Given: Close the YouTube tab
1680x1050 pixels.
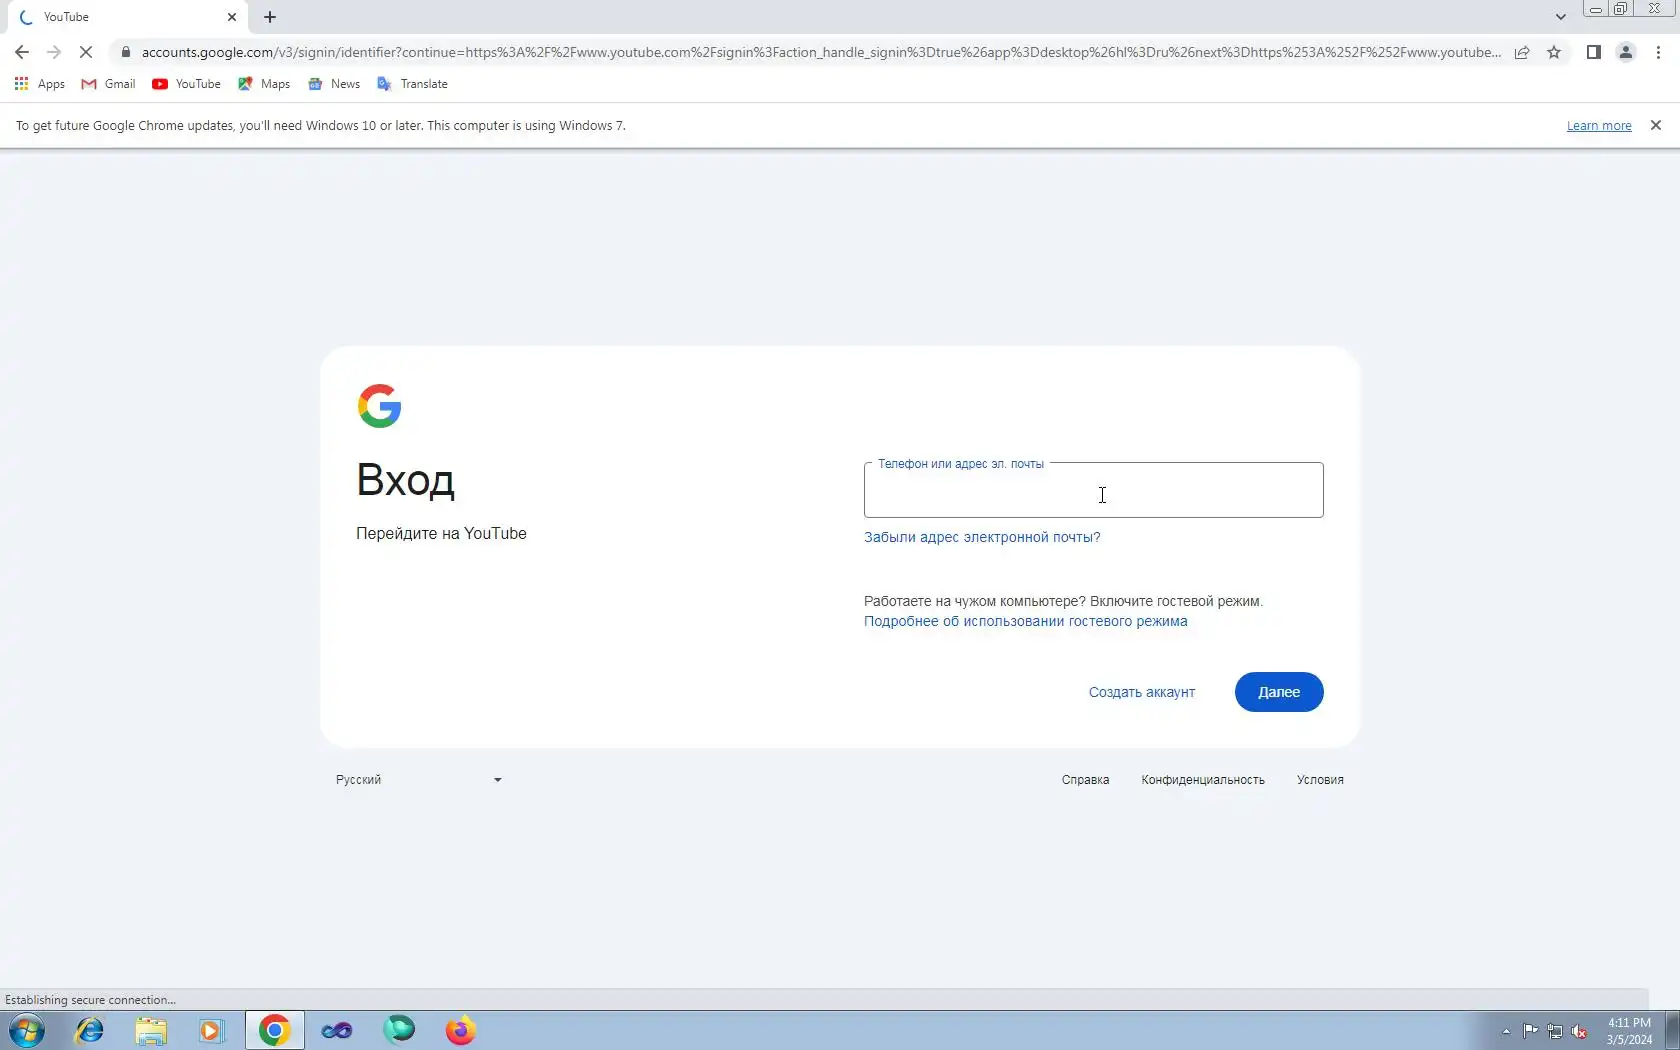Looking at the screenshot, I should [232, 17].
